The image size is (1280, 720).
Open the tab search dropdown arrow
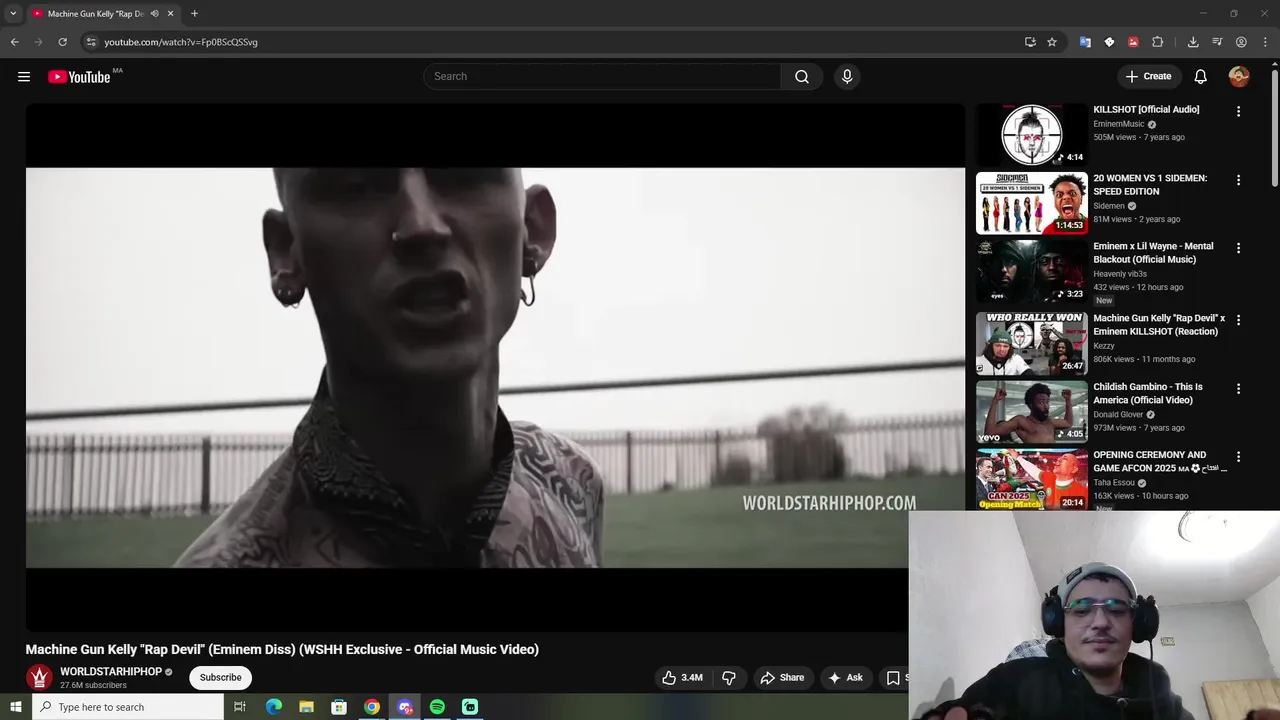[13, 14]
